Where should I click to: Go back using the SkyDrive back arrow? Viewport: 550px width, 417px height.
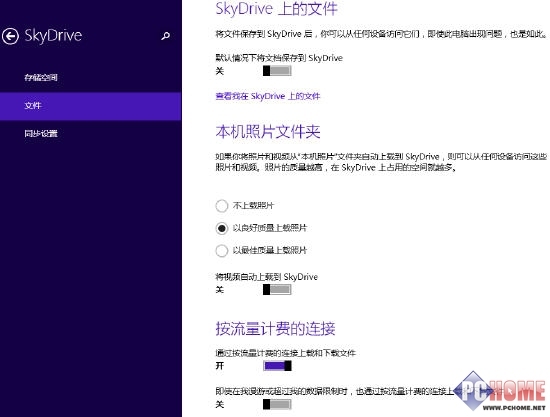click(10, 36)
